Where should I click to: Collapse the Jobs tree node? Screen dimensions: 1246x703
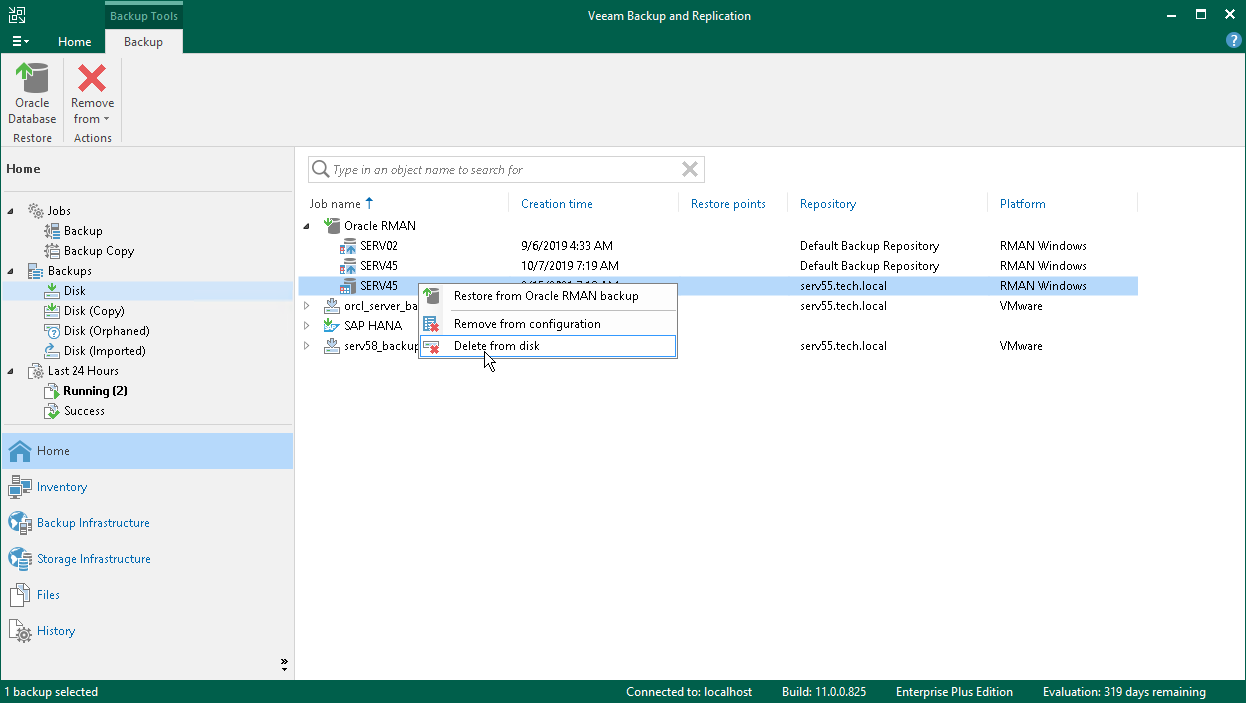coord(12,211)
